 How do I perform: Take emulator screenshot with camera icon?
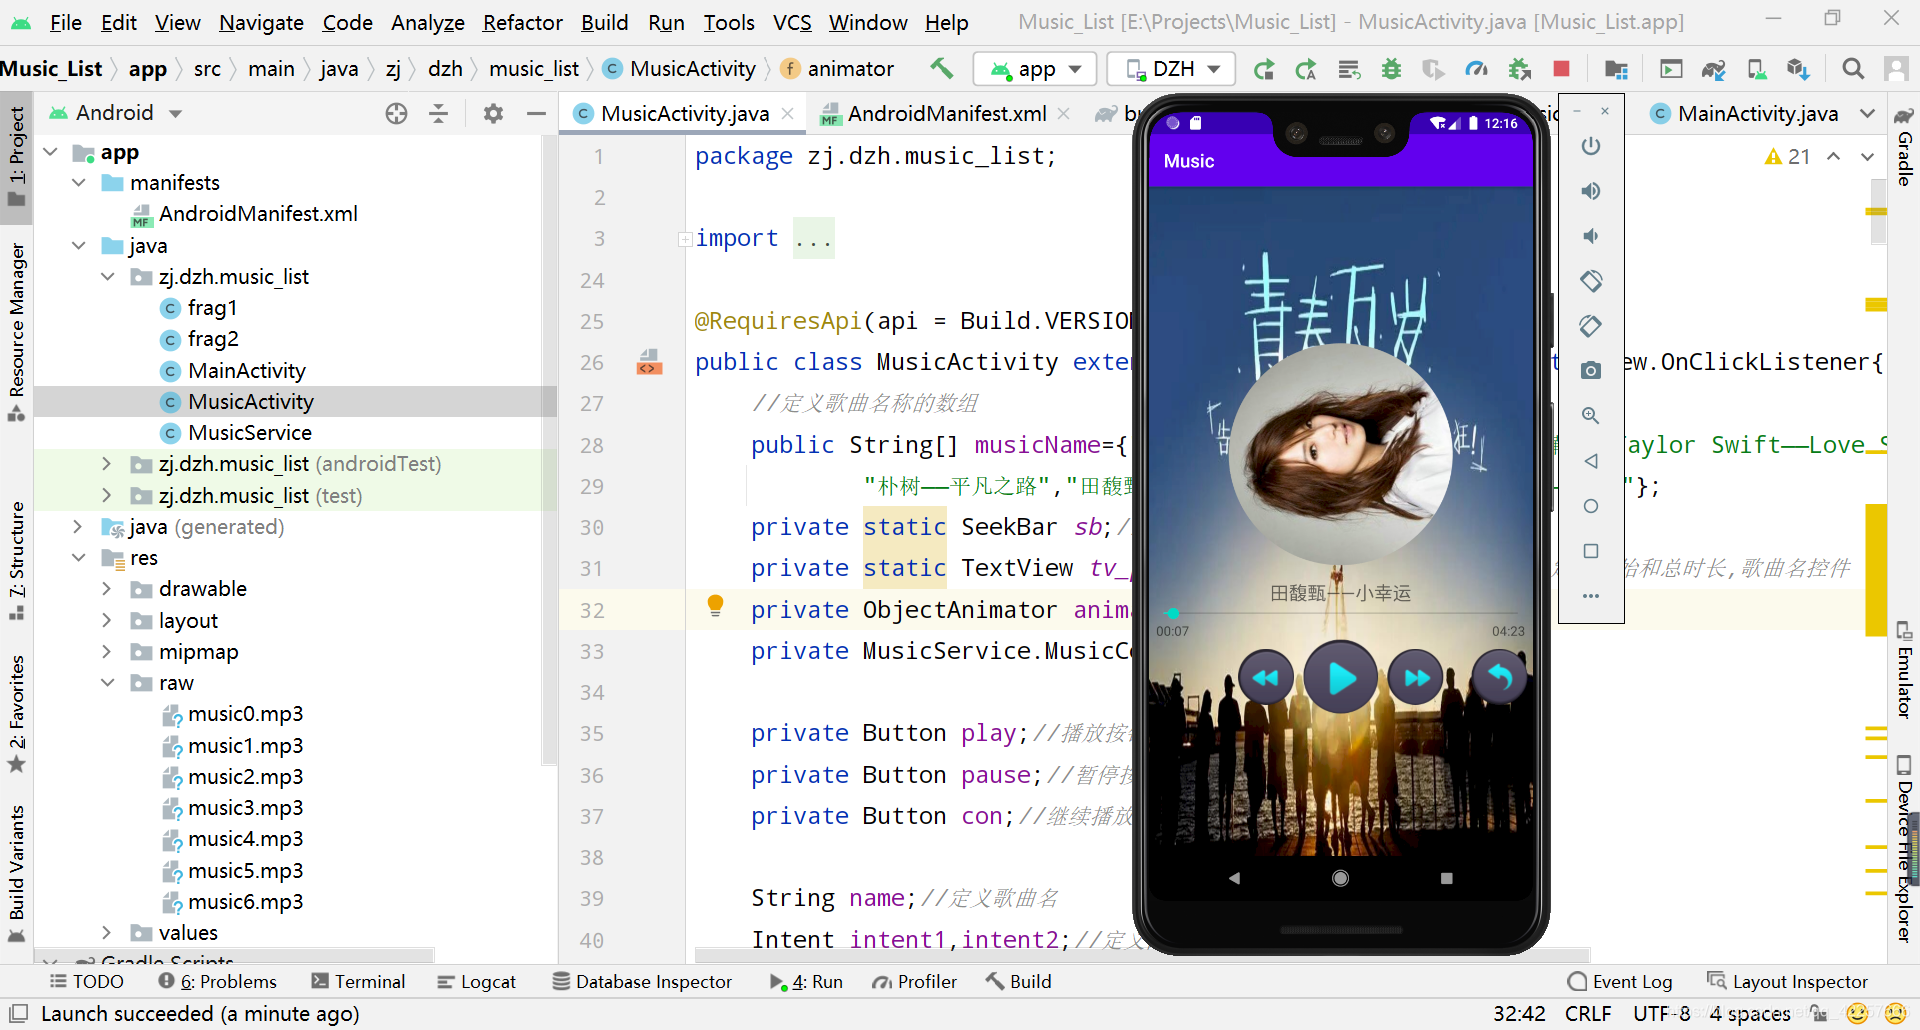(1591, 371)
